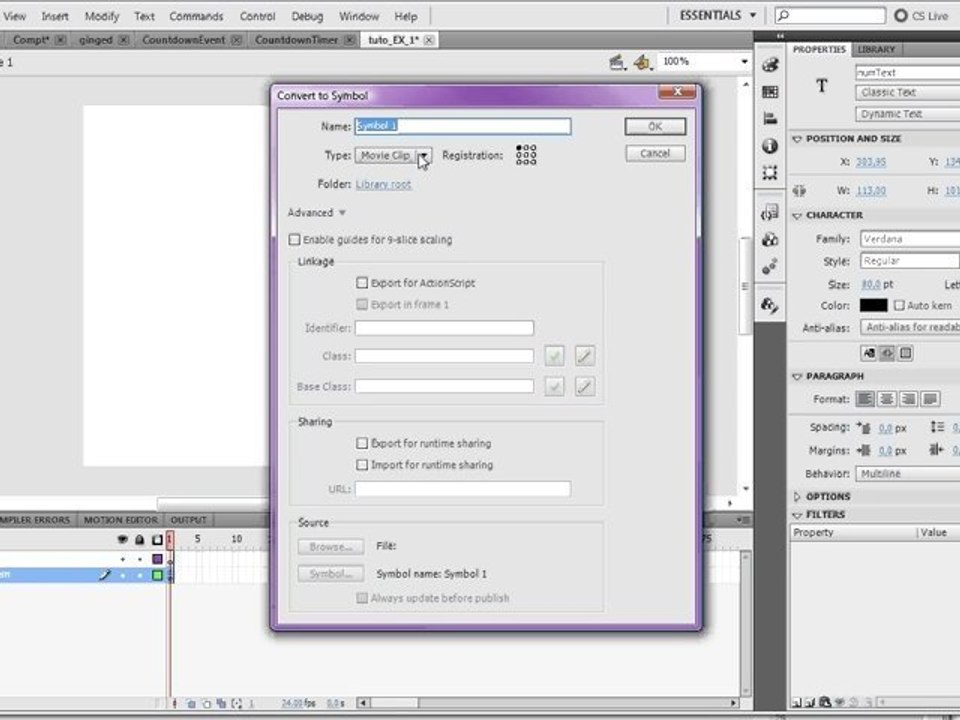
Task: Click OK in Convert to Symbol dialog
Action: click(655, 126)
